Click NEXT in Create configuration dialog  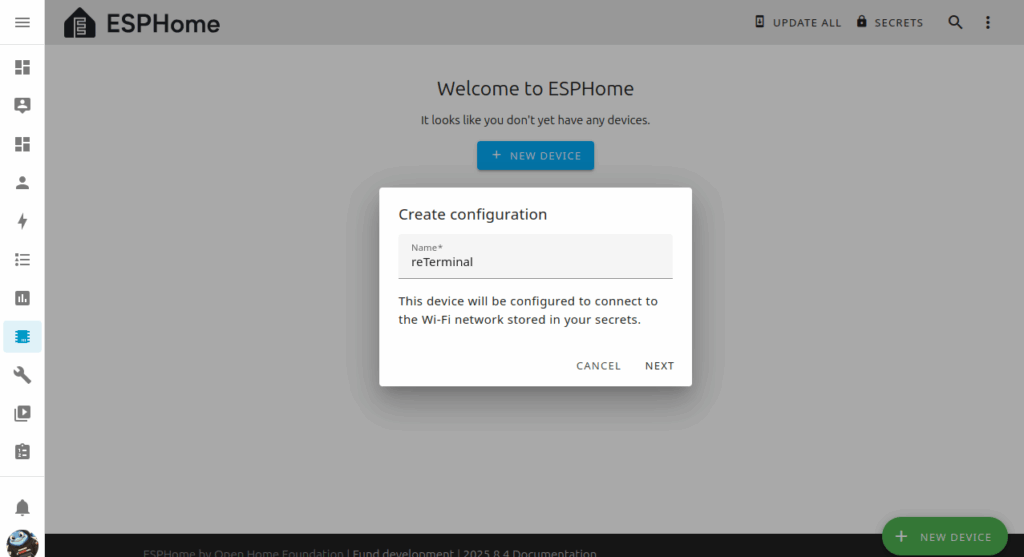click(x=660, y=366)
